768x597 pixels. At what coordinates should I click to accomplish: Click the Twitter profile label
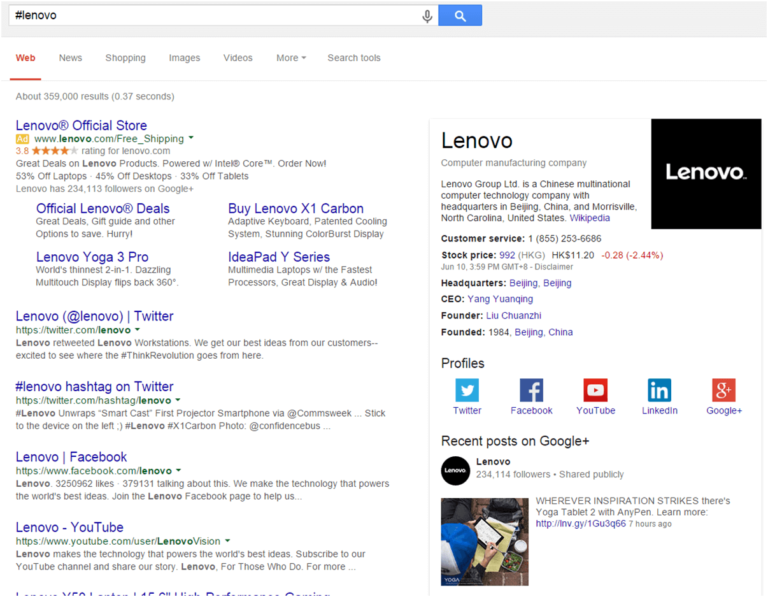point(467,411)
